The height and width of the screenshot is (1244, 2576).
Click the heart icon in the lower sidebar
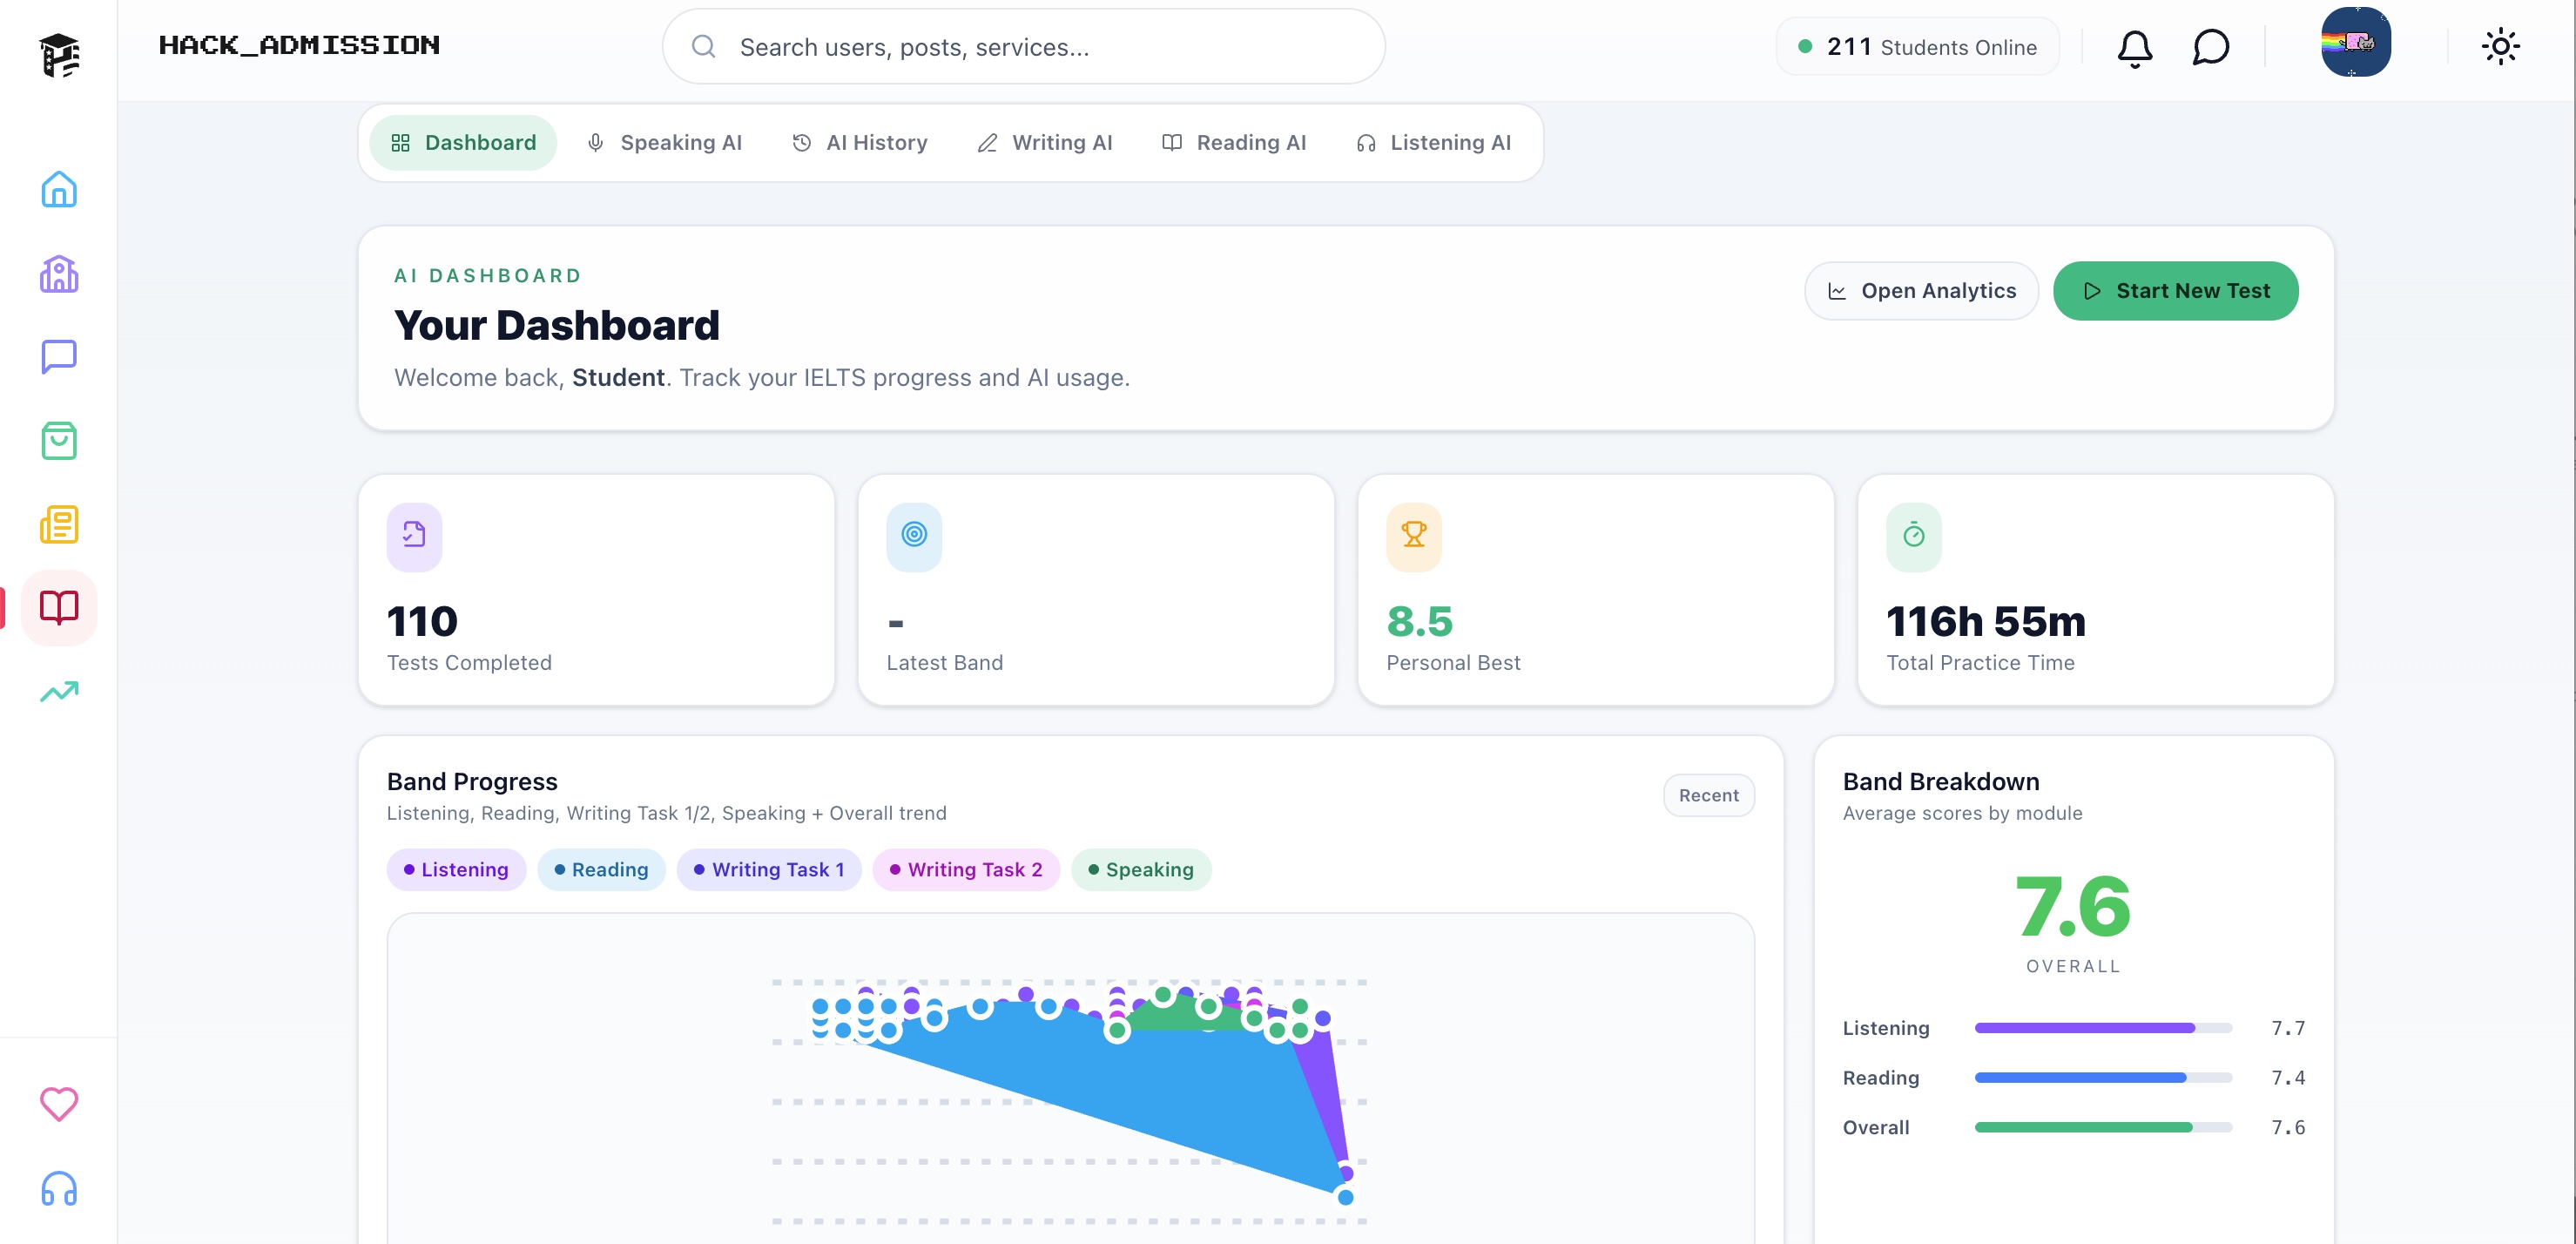58,1104
